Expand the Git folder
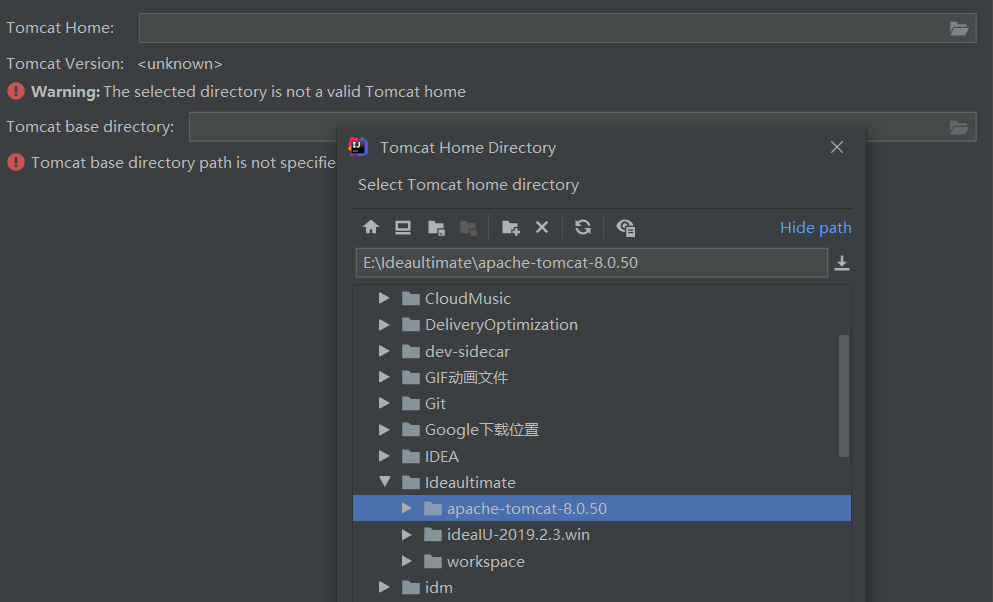This screenshot has width=993, height=602. [x=384, y=403]
